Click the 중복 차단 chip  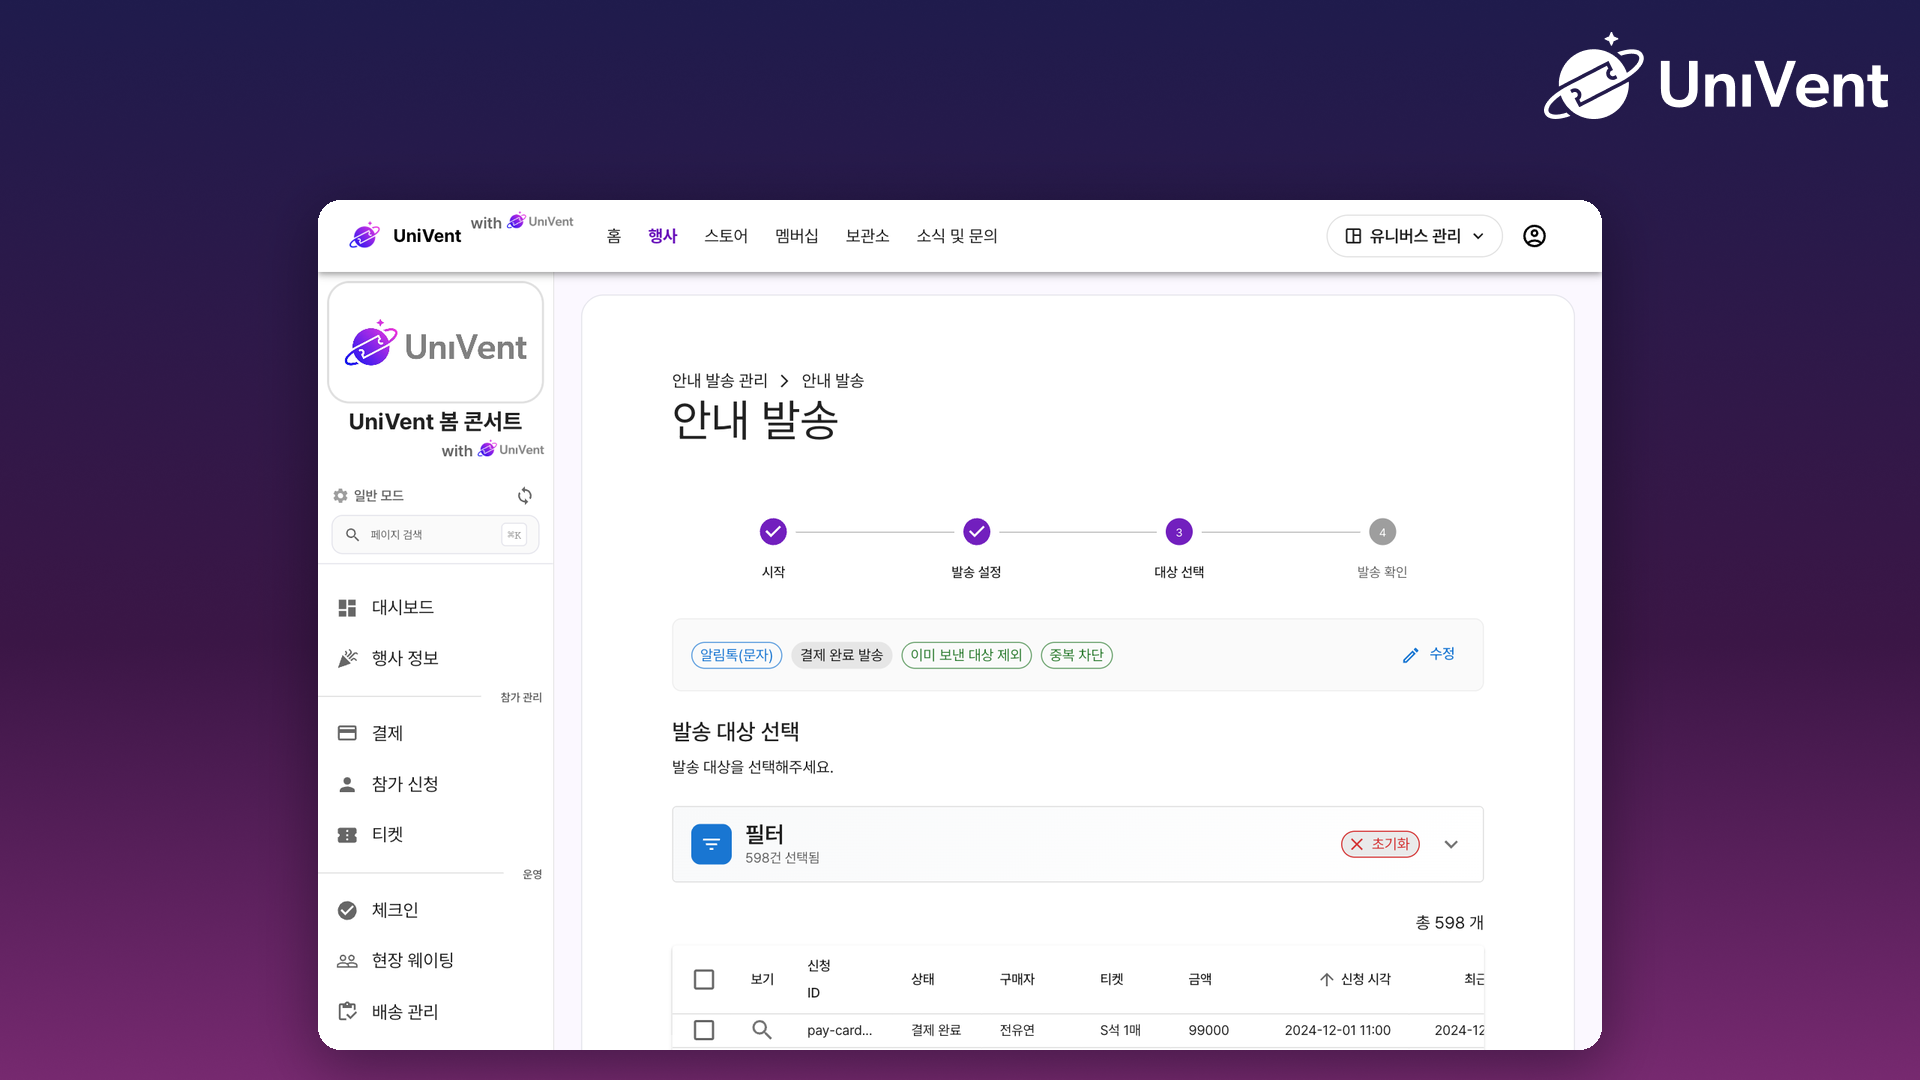(x=1076, y=655)
